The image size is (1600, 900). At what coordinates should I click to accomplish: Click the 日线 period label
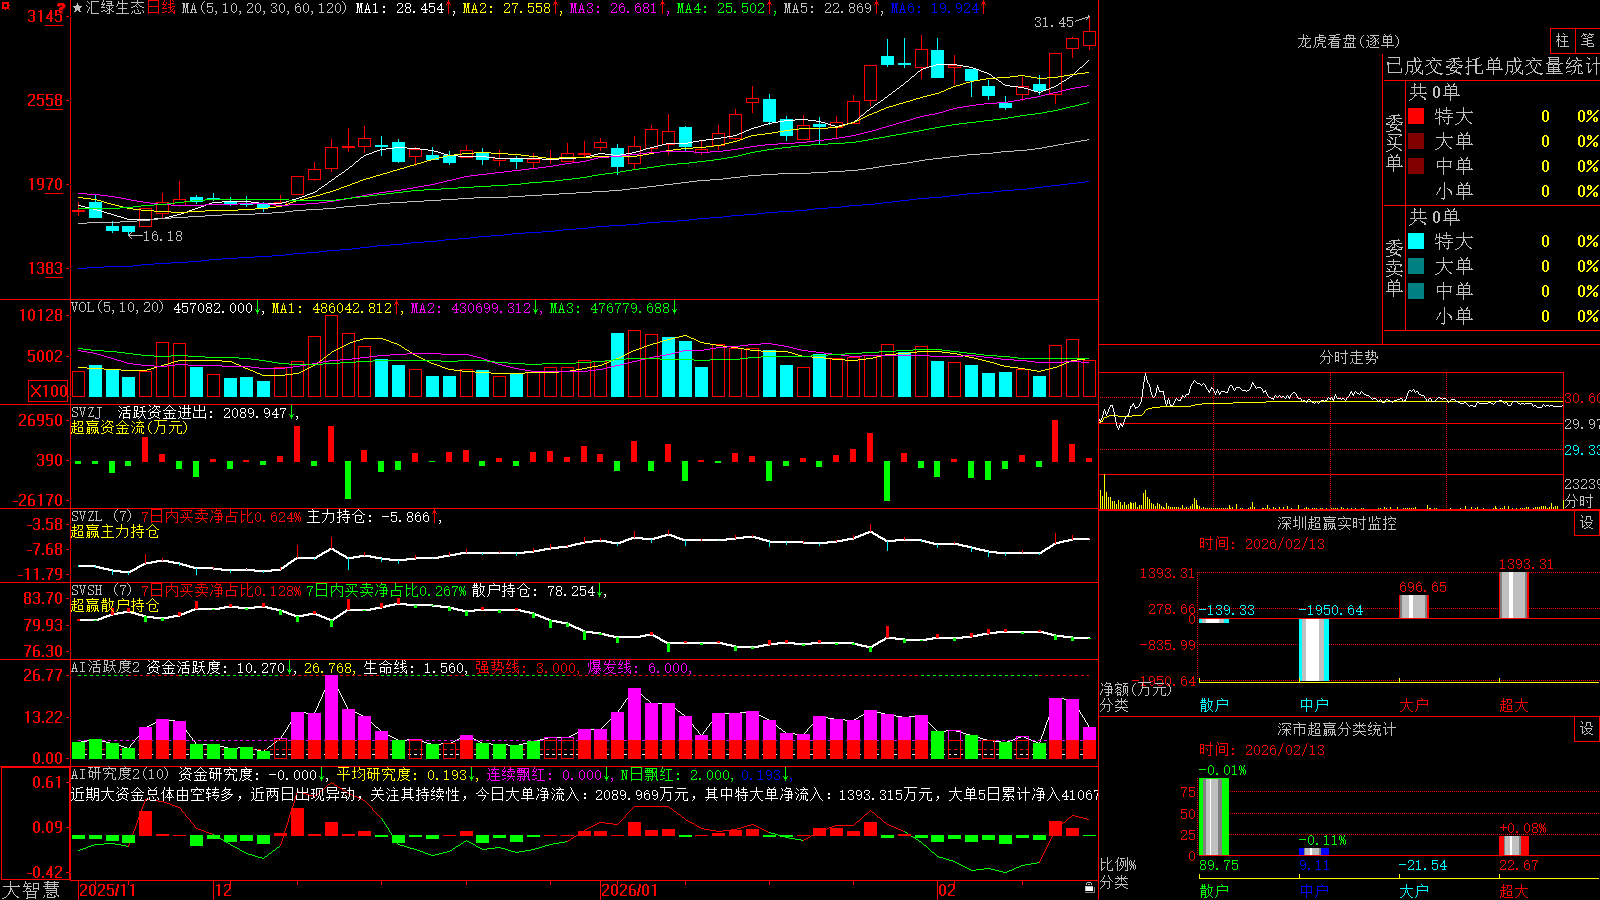(162, 8)
